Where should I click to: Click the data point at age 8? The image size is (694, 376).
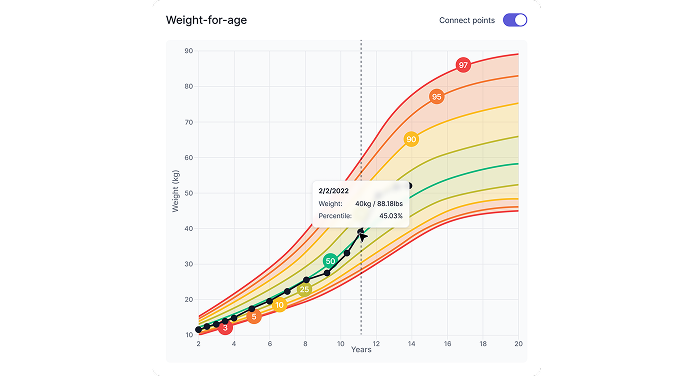306,280
